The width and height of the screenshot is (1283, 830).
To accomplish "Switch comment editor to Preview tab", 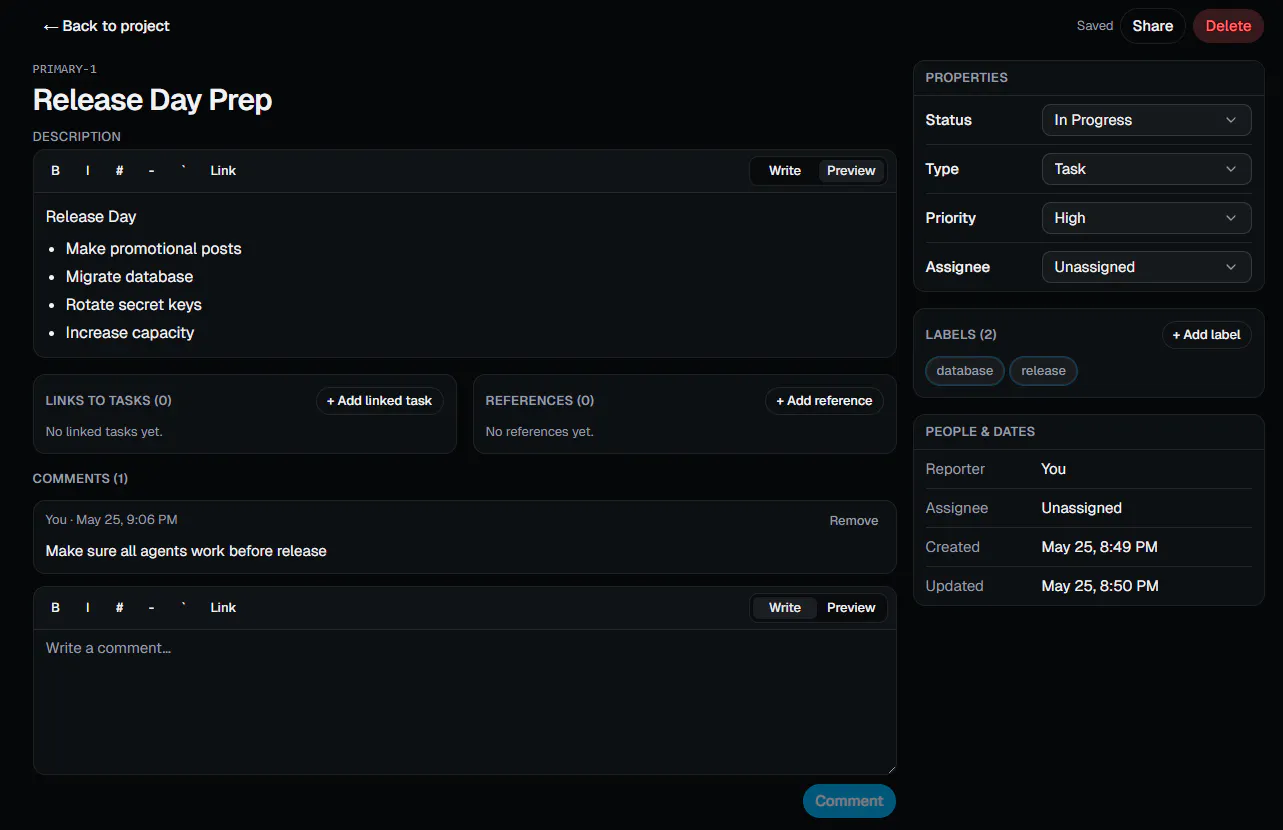I will pos(851,608).
